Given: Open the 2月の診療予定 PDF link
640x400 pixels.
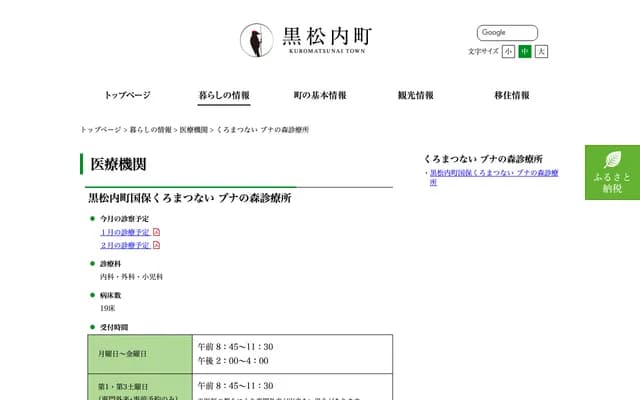Looking at the screenshot, I should point(125,245).
